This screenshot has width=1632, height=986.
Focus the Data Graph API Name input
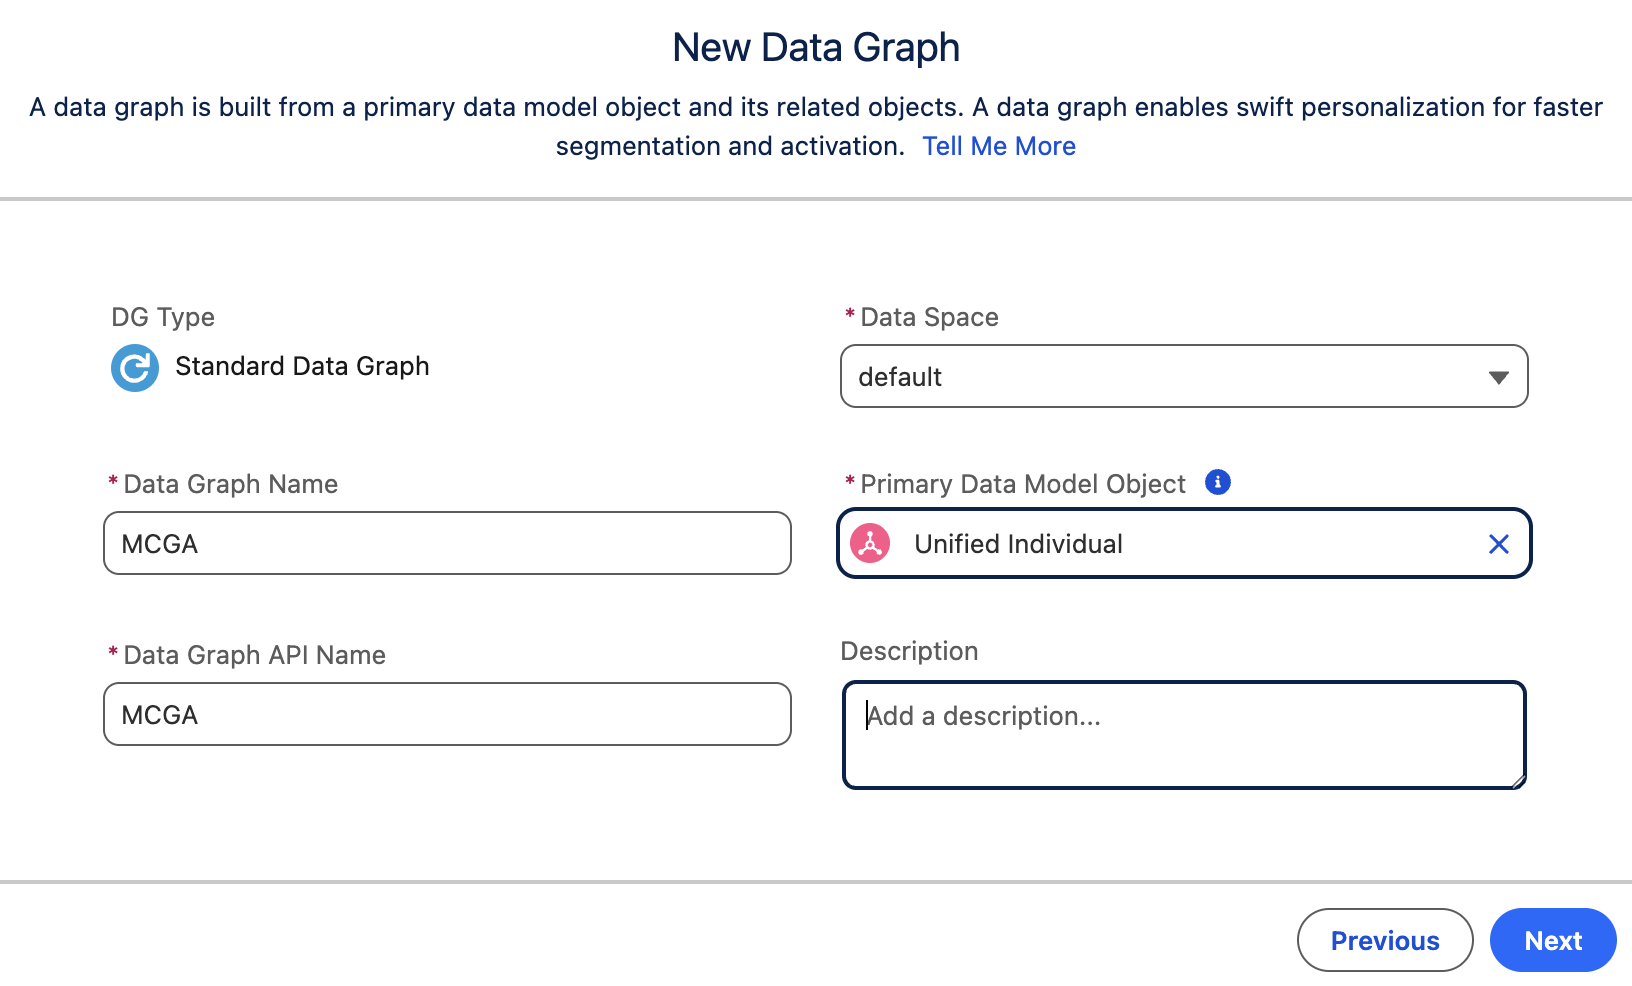click(x=447, y=715)
